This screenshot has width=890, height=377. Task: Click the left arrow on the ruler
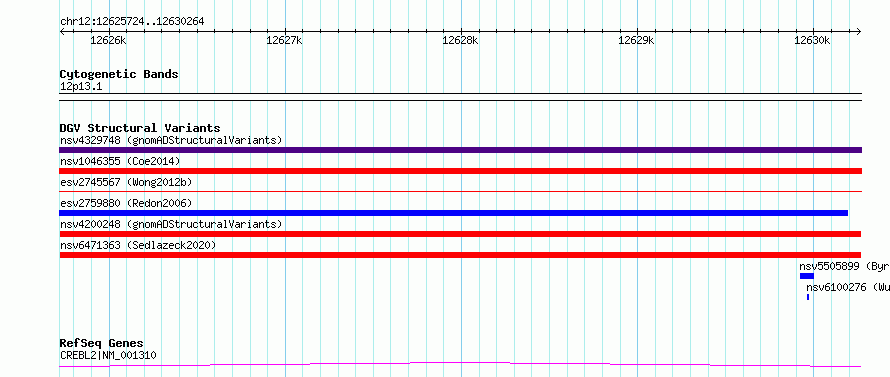click(62, 32)
